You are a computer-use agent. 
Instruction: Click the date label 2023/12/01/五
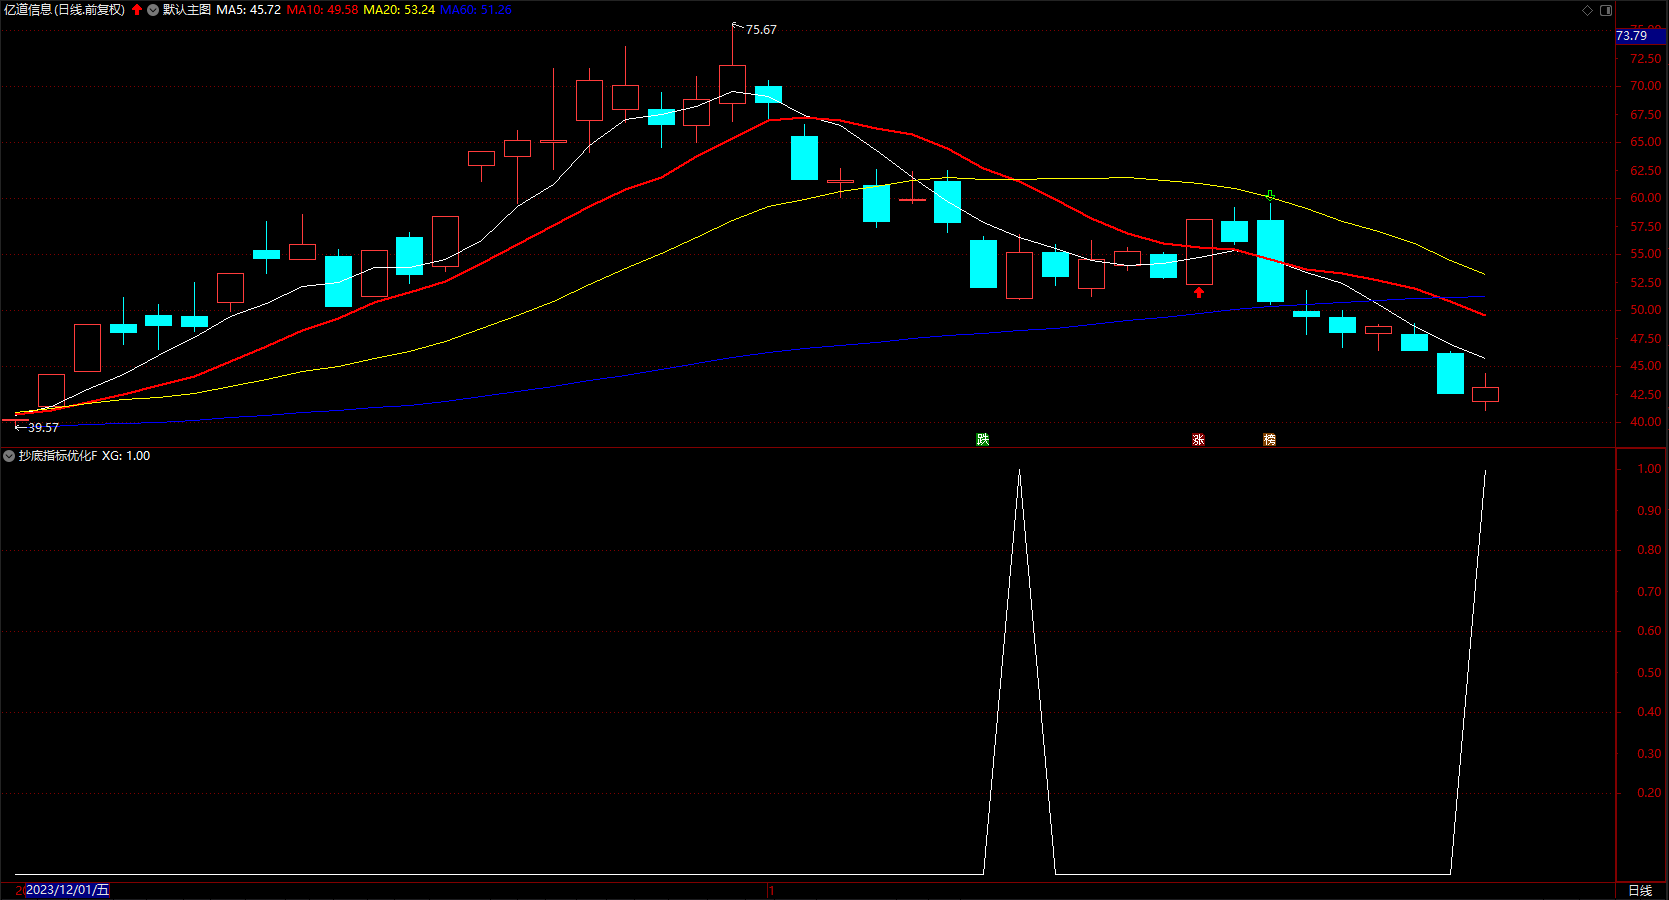[x=67, y=890]
